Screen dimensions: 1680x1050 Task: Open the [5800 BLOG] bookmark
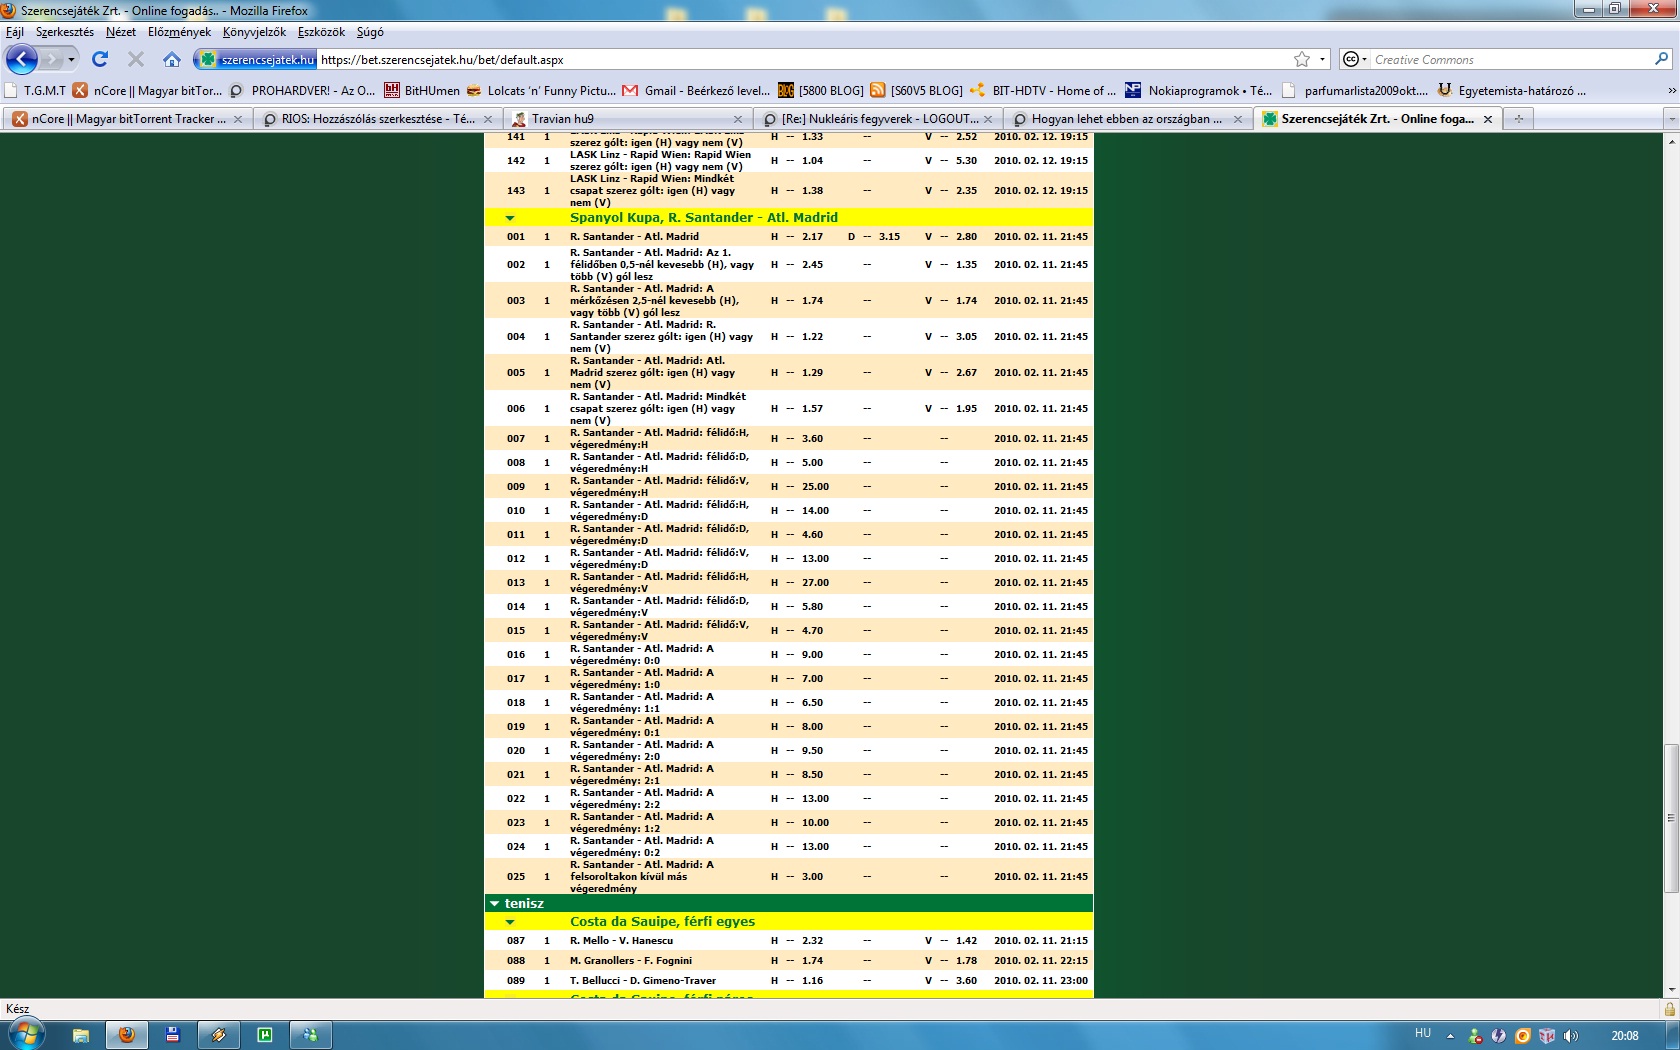pyautogui.click(x=821, y=90)
